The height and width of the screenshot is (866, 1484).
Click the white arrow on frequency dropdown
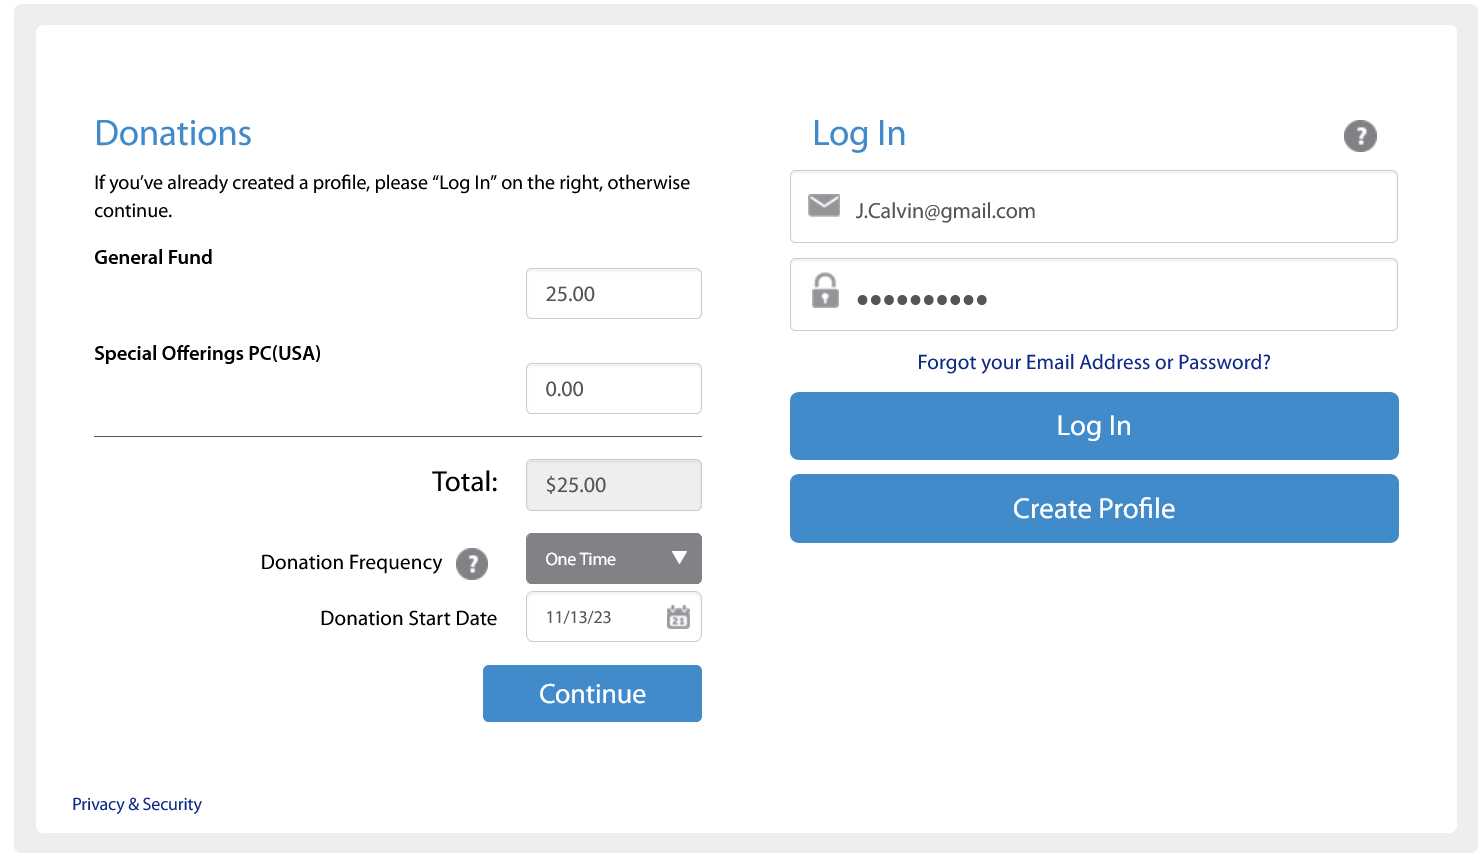click(x=679, y=558)
